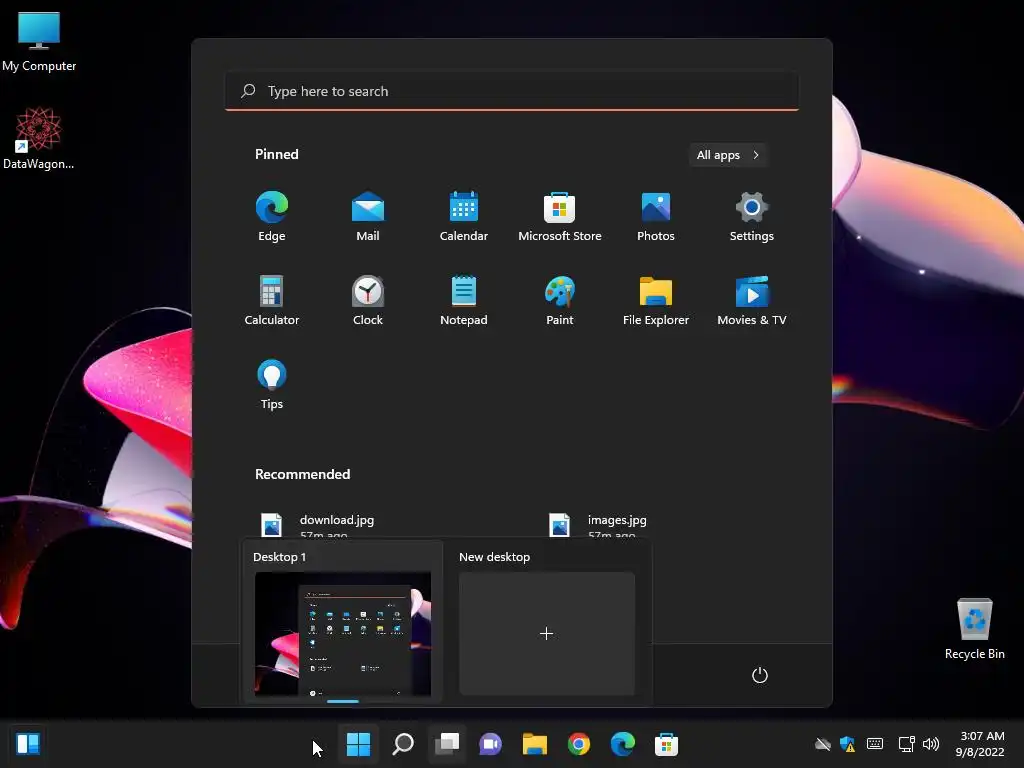The image size is (1024, 768).
Task: Click the touch keyboard tray icon
Action: (x=875, y=744)
